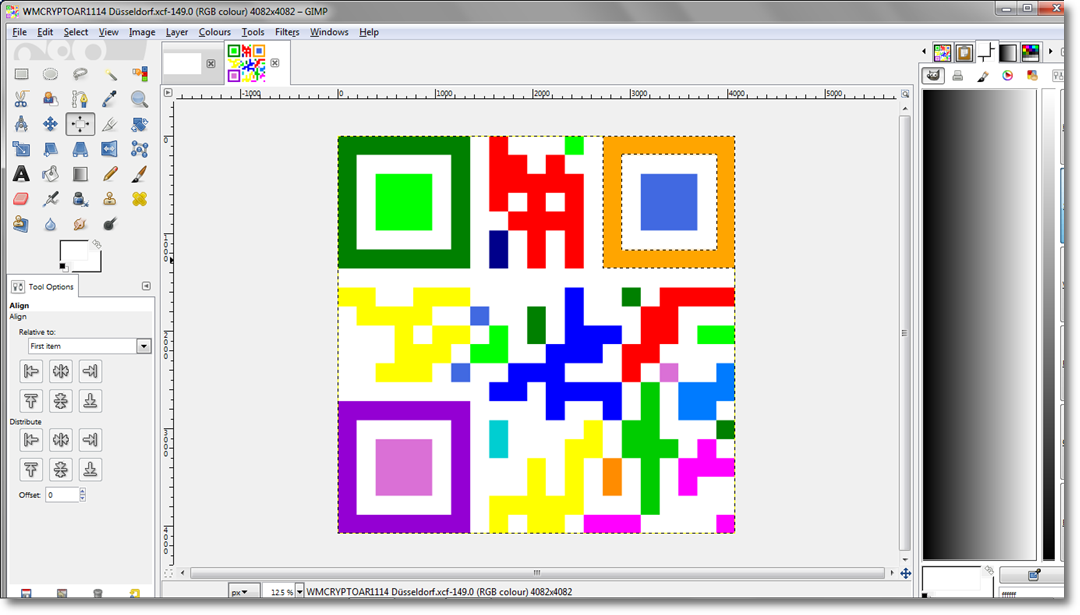Choose the Measure compass tool

tap(21, 124)
